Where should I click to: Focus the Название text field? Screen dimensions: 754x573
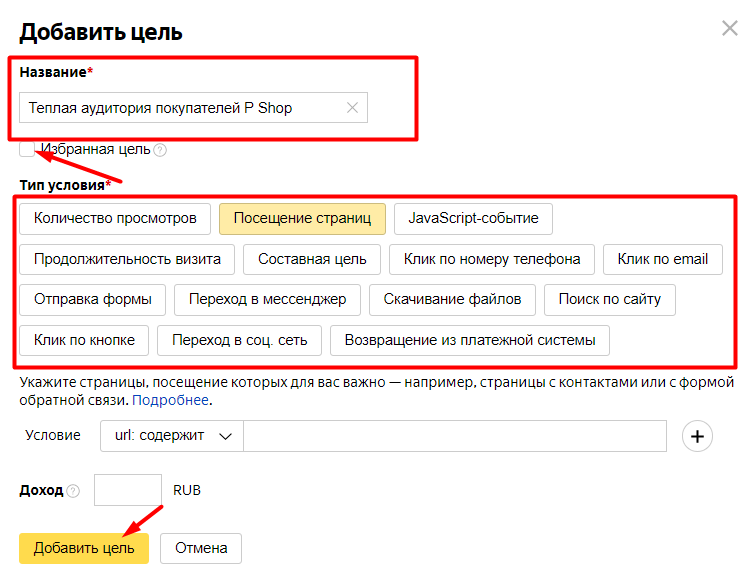(193, 108)
